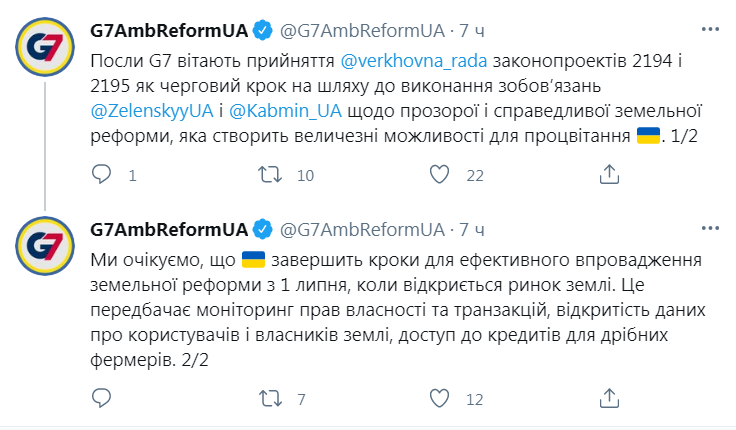Open the first tweet's timestamp link

472,32
